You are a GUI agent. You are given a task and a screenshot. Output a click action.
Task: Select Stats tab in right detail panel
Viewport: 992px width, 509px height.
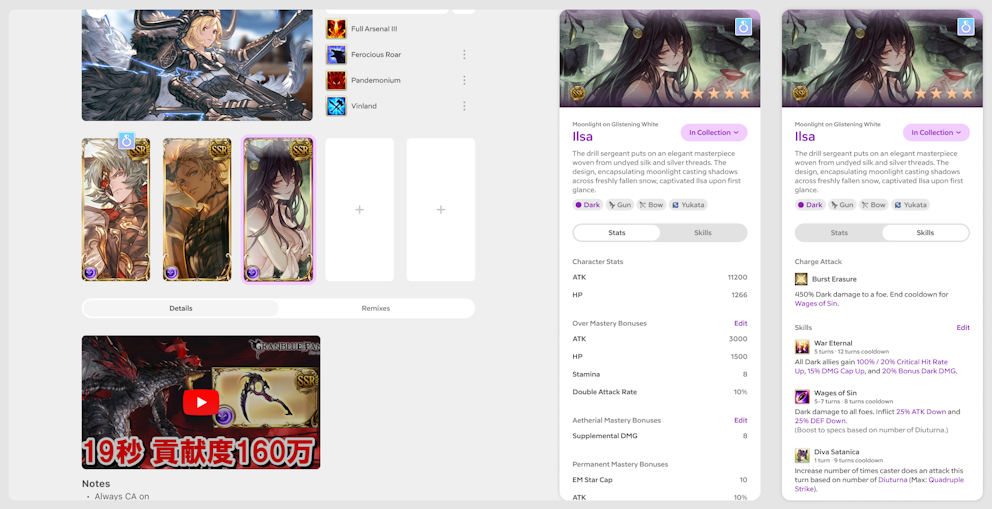839,233
